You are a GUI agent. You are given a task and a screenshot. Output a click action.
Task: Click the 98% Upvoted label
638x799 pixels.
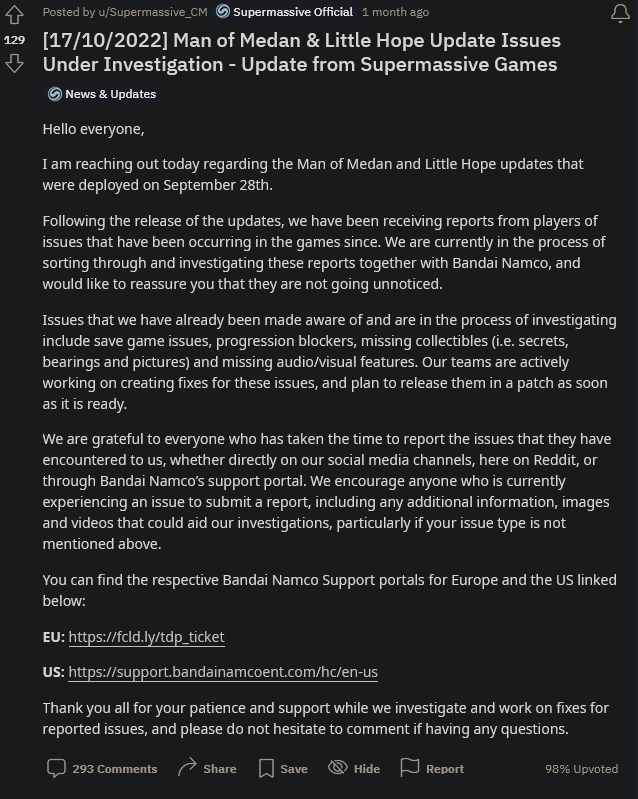pyautogui.click(x=581, y=769)
